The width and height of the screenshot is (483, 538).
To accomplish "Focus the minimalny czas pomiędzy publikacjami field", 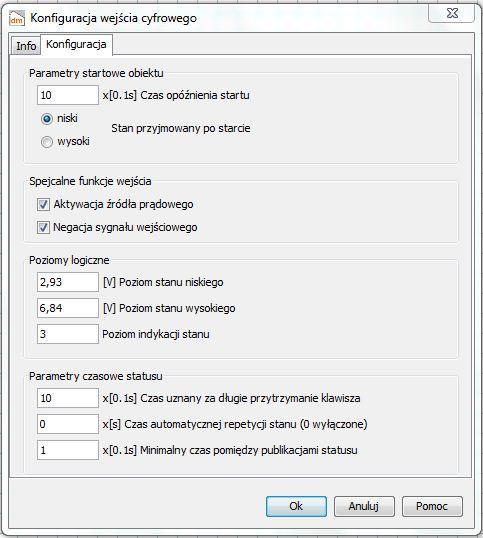I will [68, 450].
